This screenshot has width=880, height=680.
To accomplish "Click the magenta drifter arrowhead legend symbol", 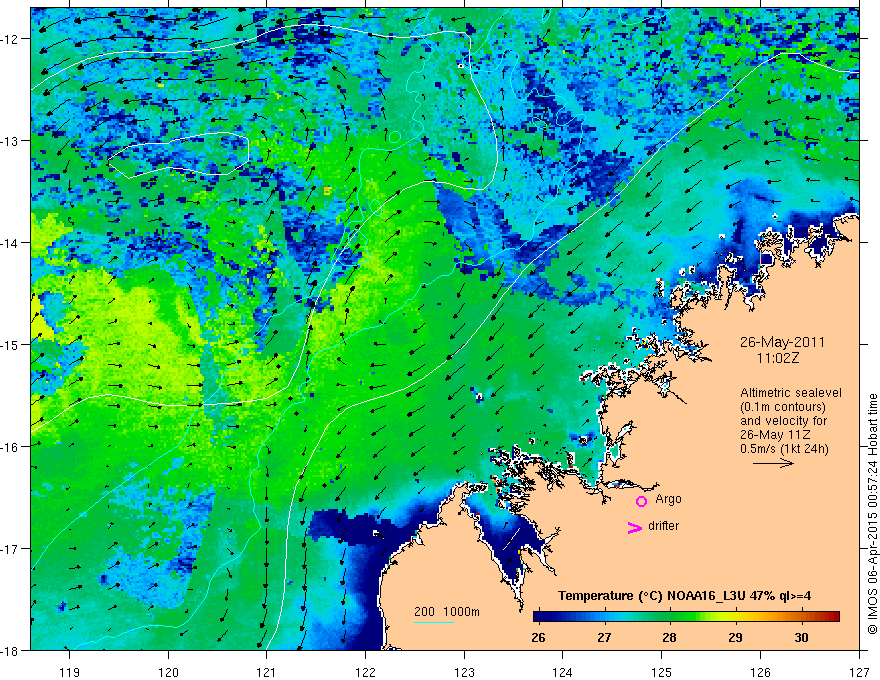I will click(635, 527).
